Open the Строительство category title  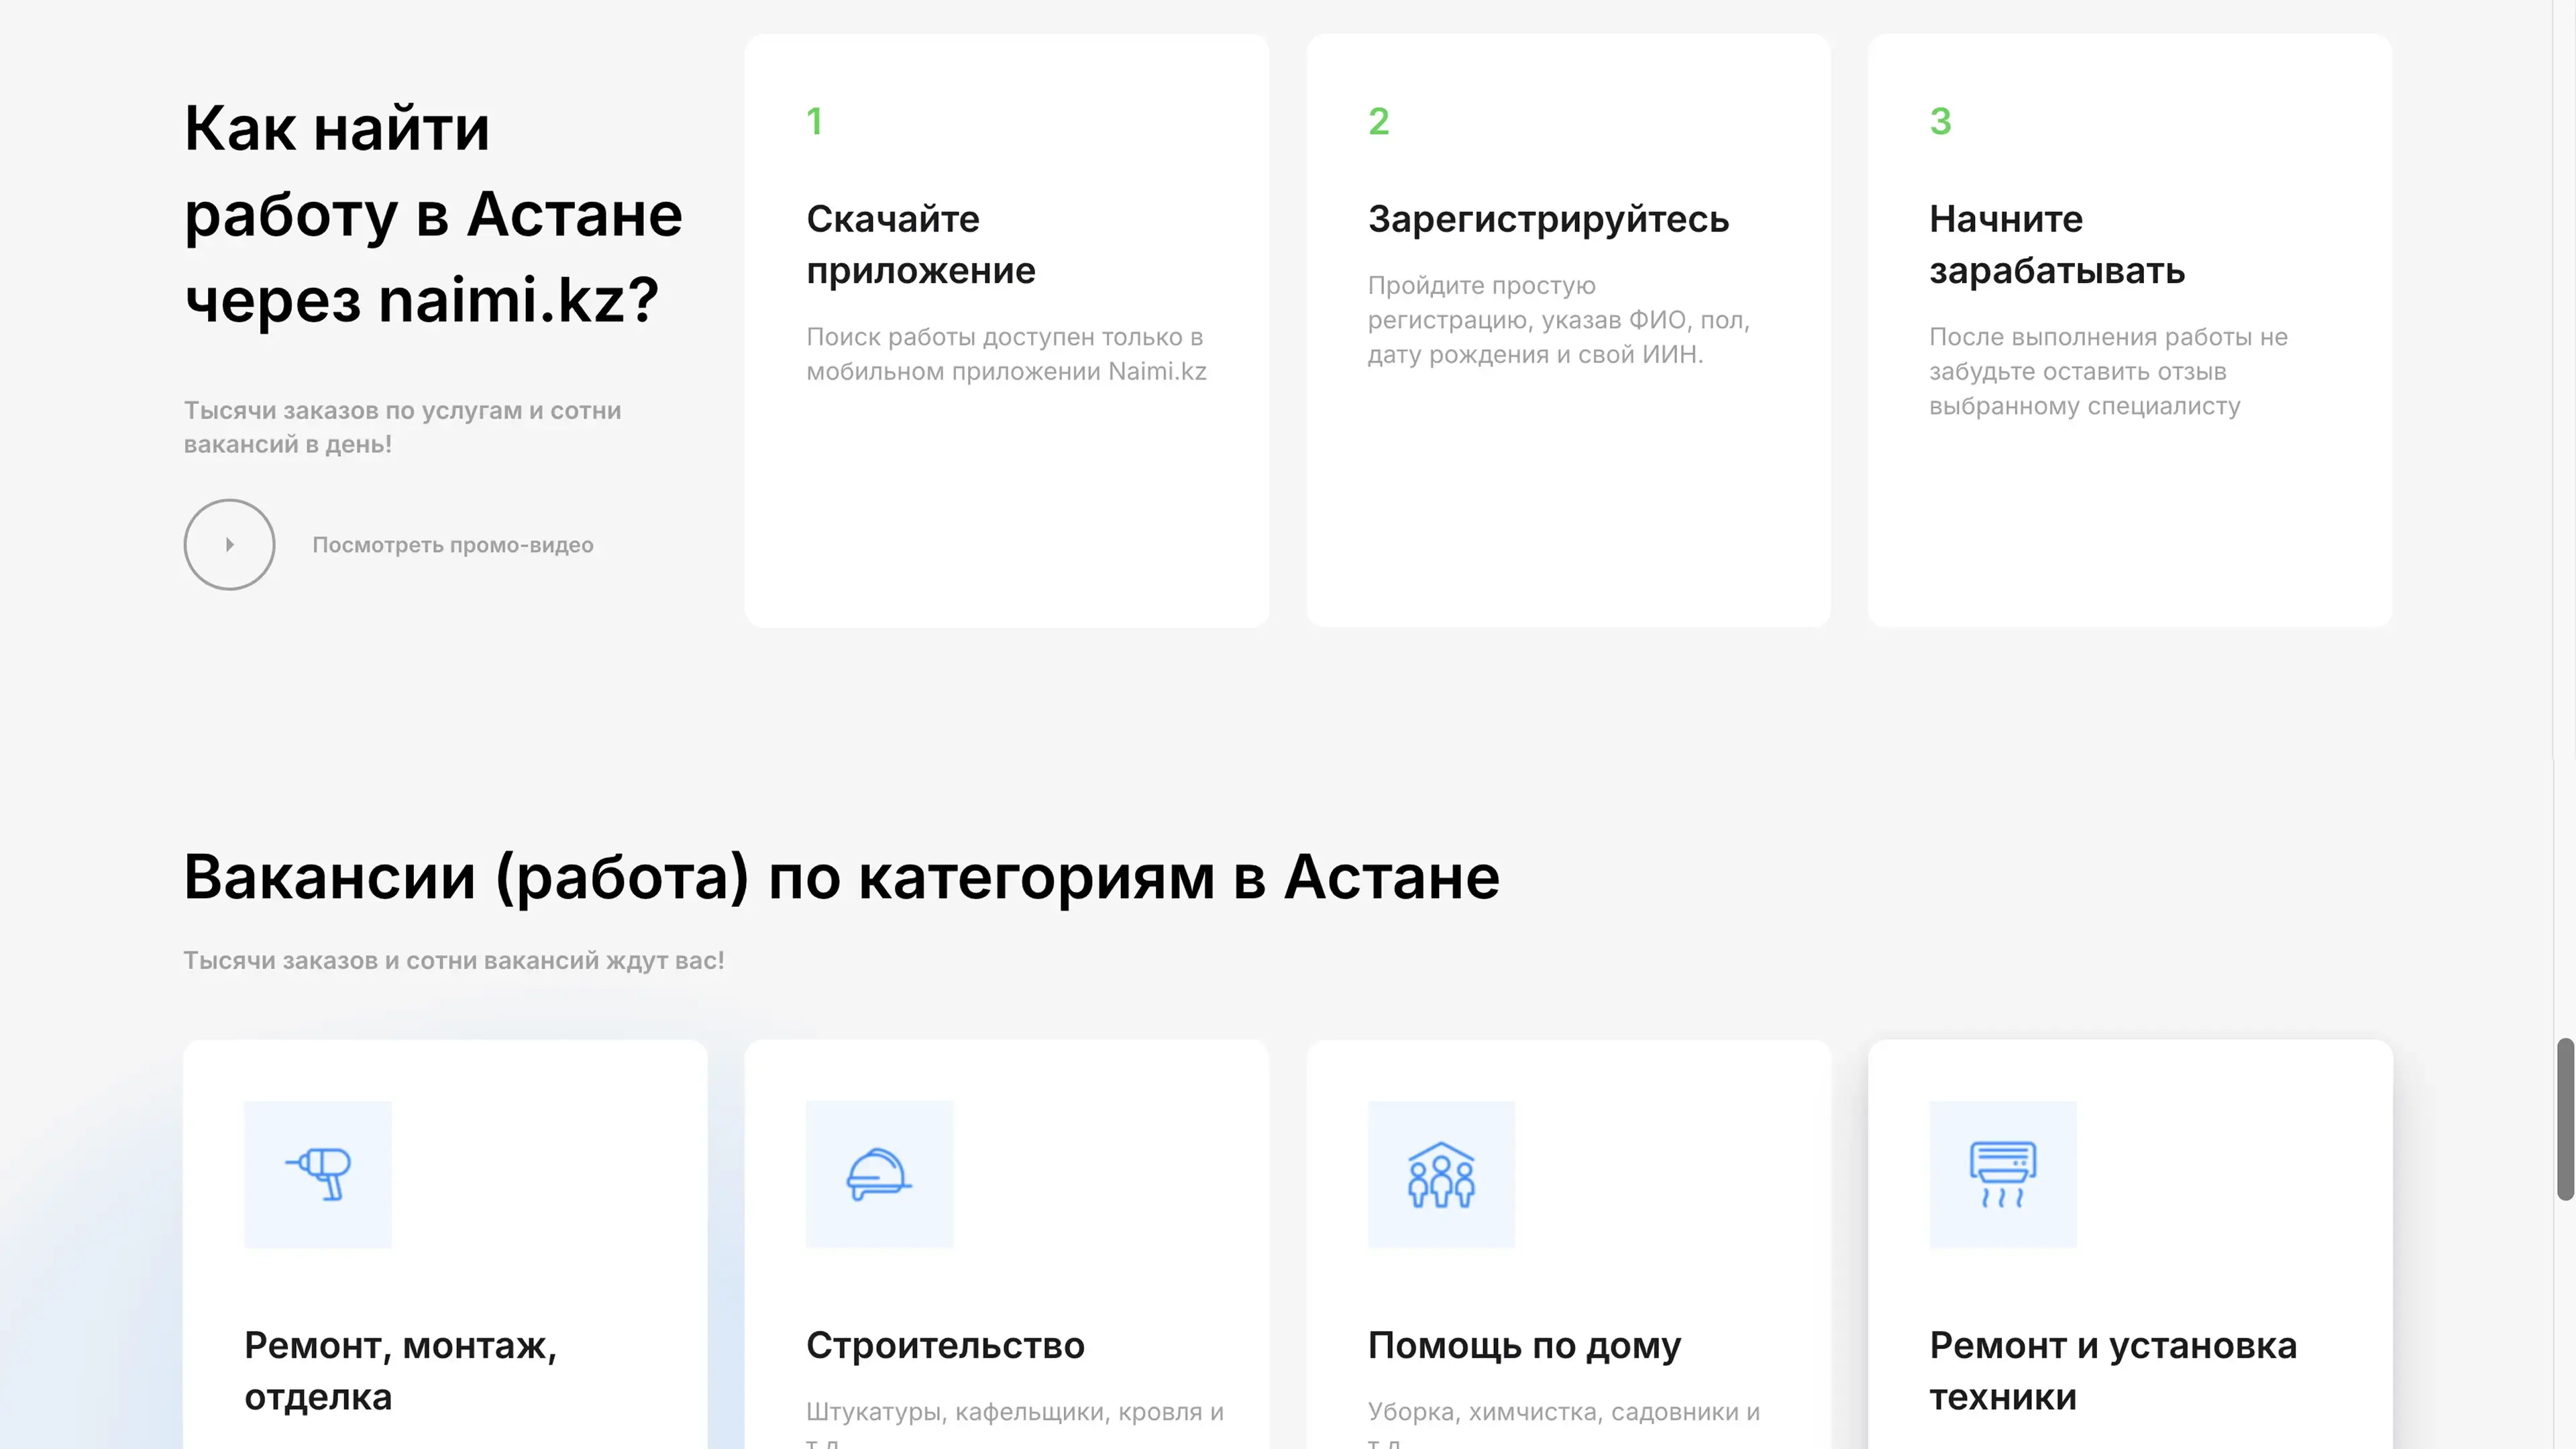(944, 1345)
